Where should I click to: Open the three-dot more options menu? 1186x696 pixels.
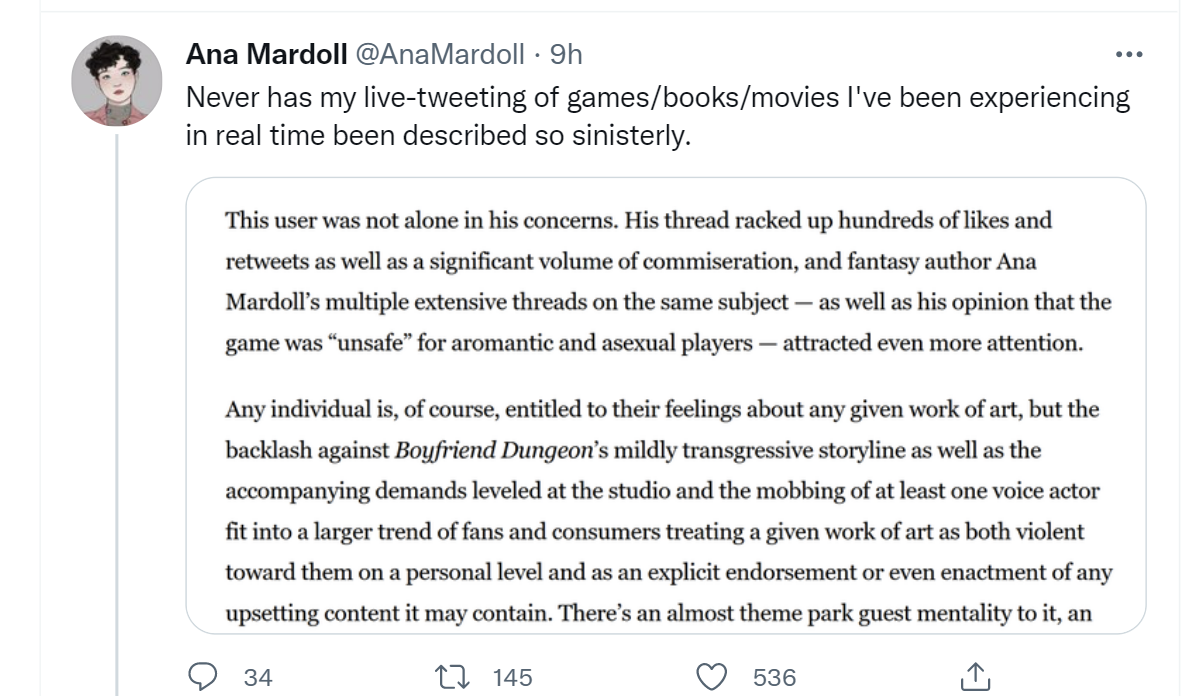point(1128,54)
